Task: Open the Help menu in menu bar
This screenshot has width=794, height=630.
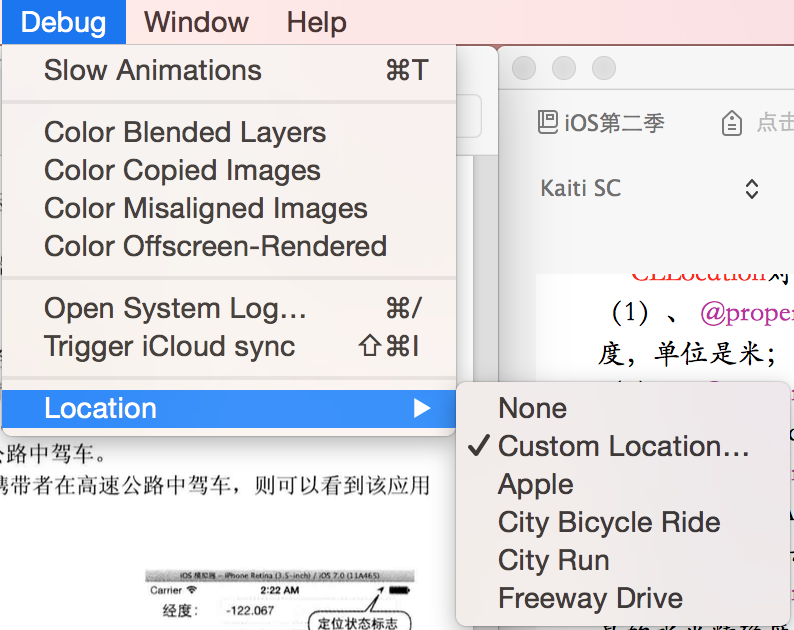Action: 316,22
